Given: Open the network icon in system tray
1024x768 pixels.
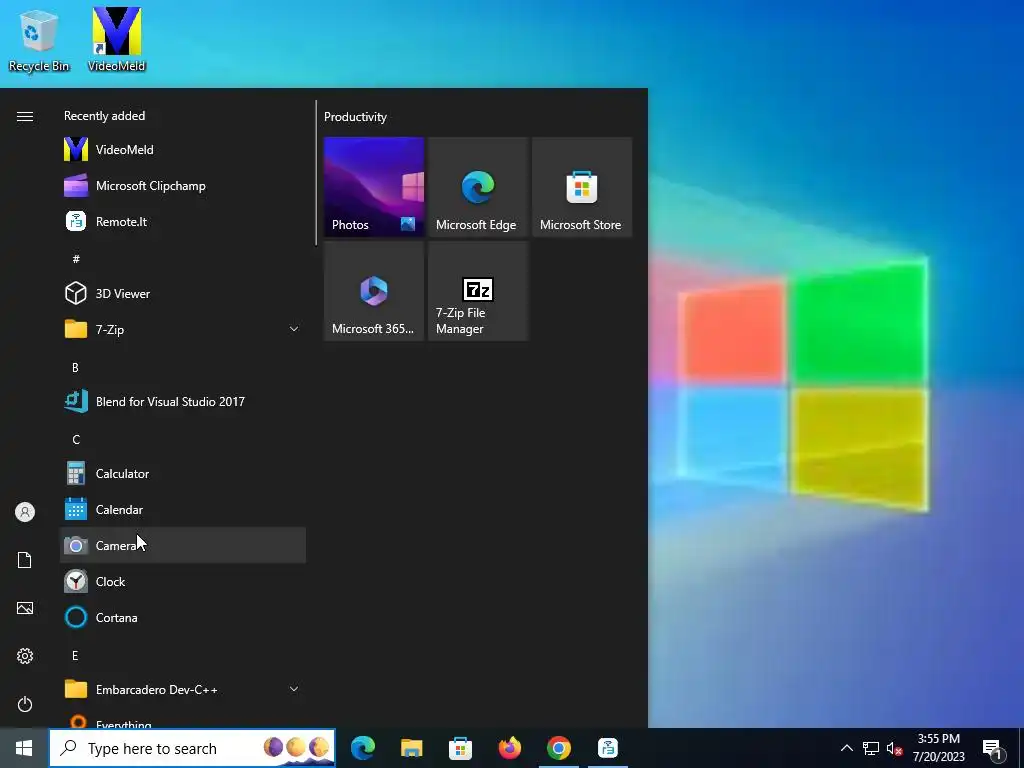Looking at the screenshot, I should click(871, 748).
